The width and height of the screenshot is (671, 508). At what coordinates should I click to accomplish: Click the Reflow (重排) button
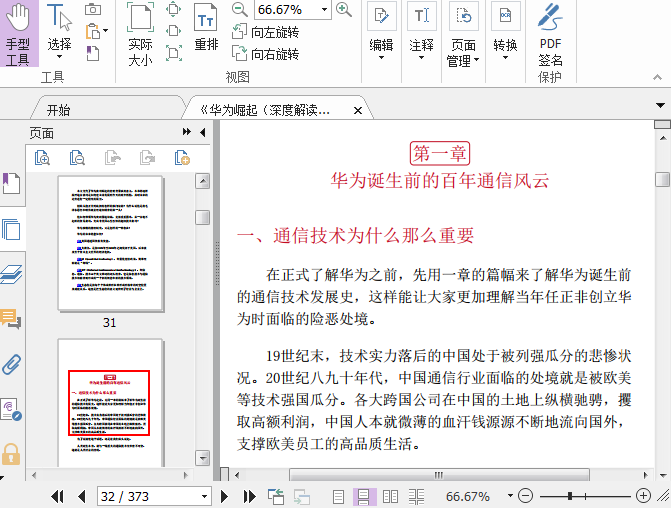point(206,27)
